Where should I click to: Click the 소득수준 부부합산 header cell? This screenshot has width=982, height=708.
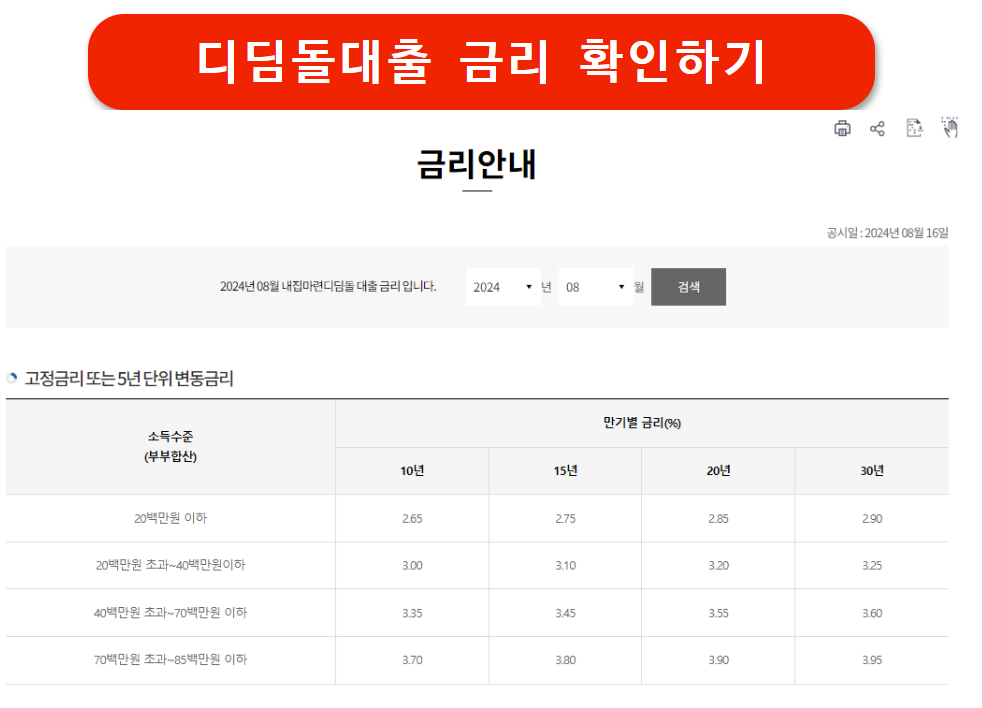(x=168, y=447)
